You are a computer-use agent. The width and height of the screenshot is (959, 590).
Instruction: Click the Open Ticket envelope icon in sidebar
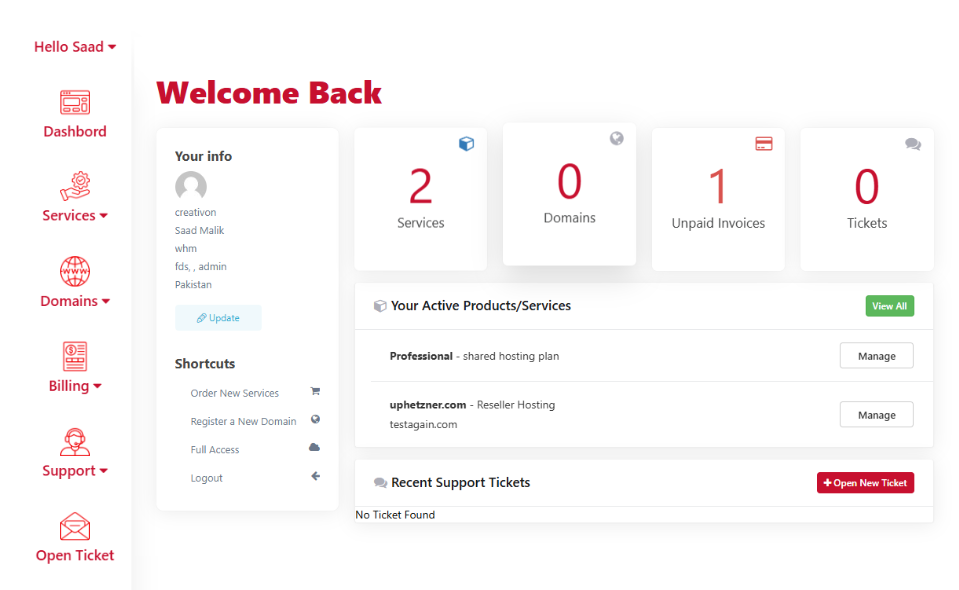pos(74,527)
